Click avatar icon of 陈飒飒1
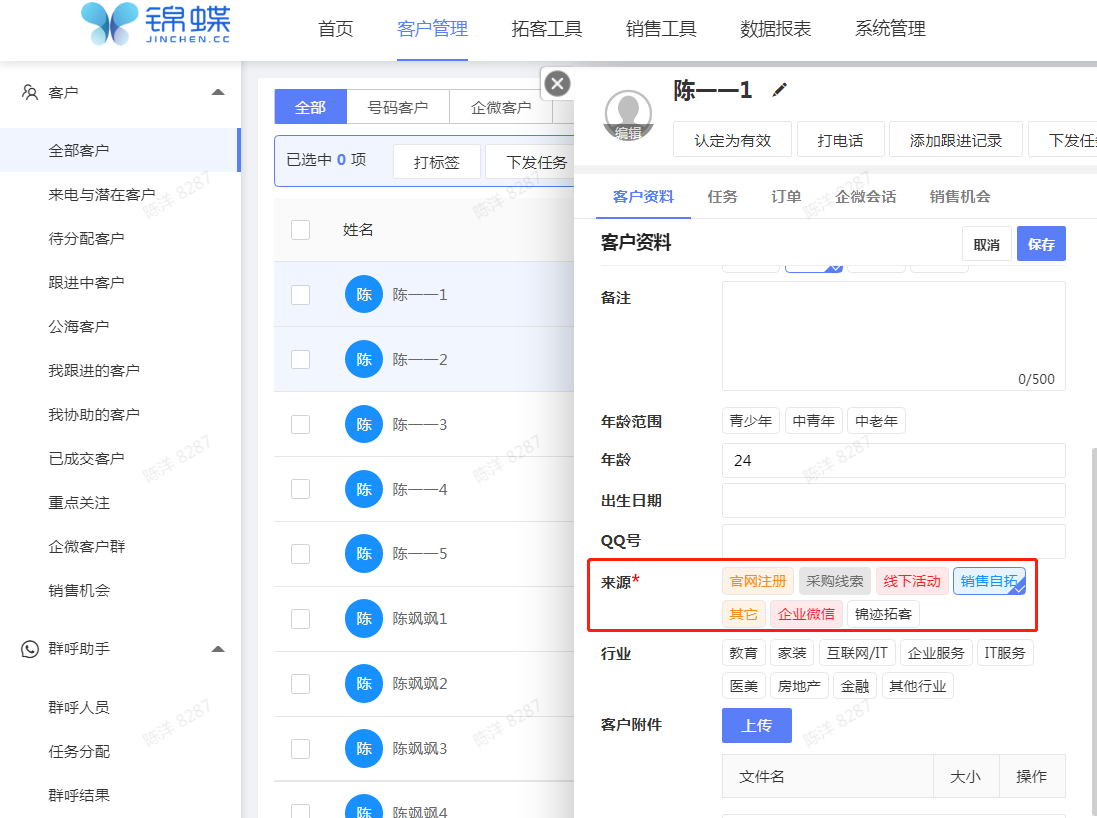The image size is (1097, 818). point(364,619)
